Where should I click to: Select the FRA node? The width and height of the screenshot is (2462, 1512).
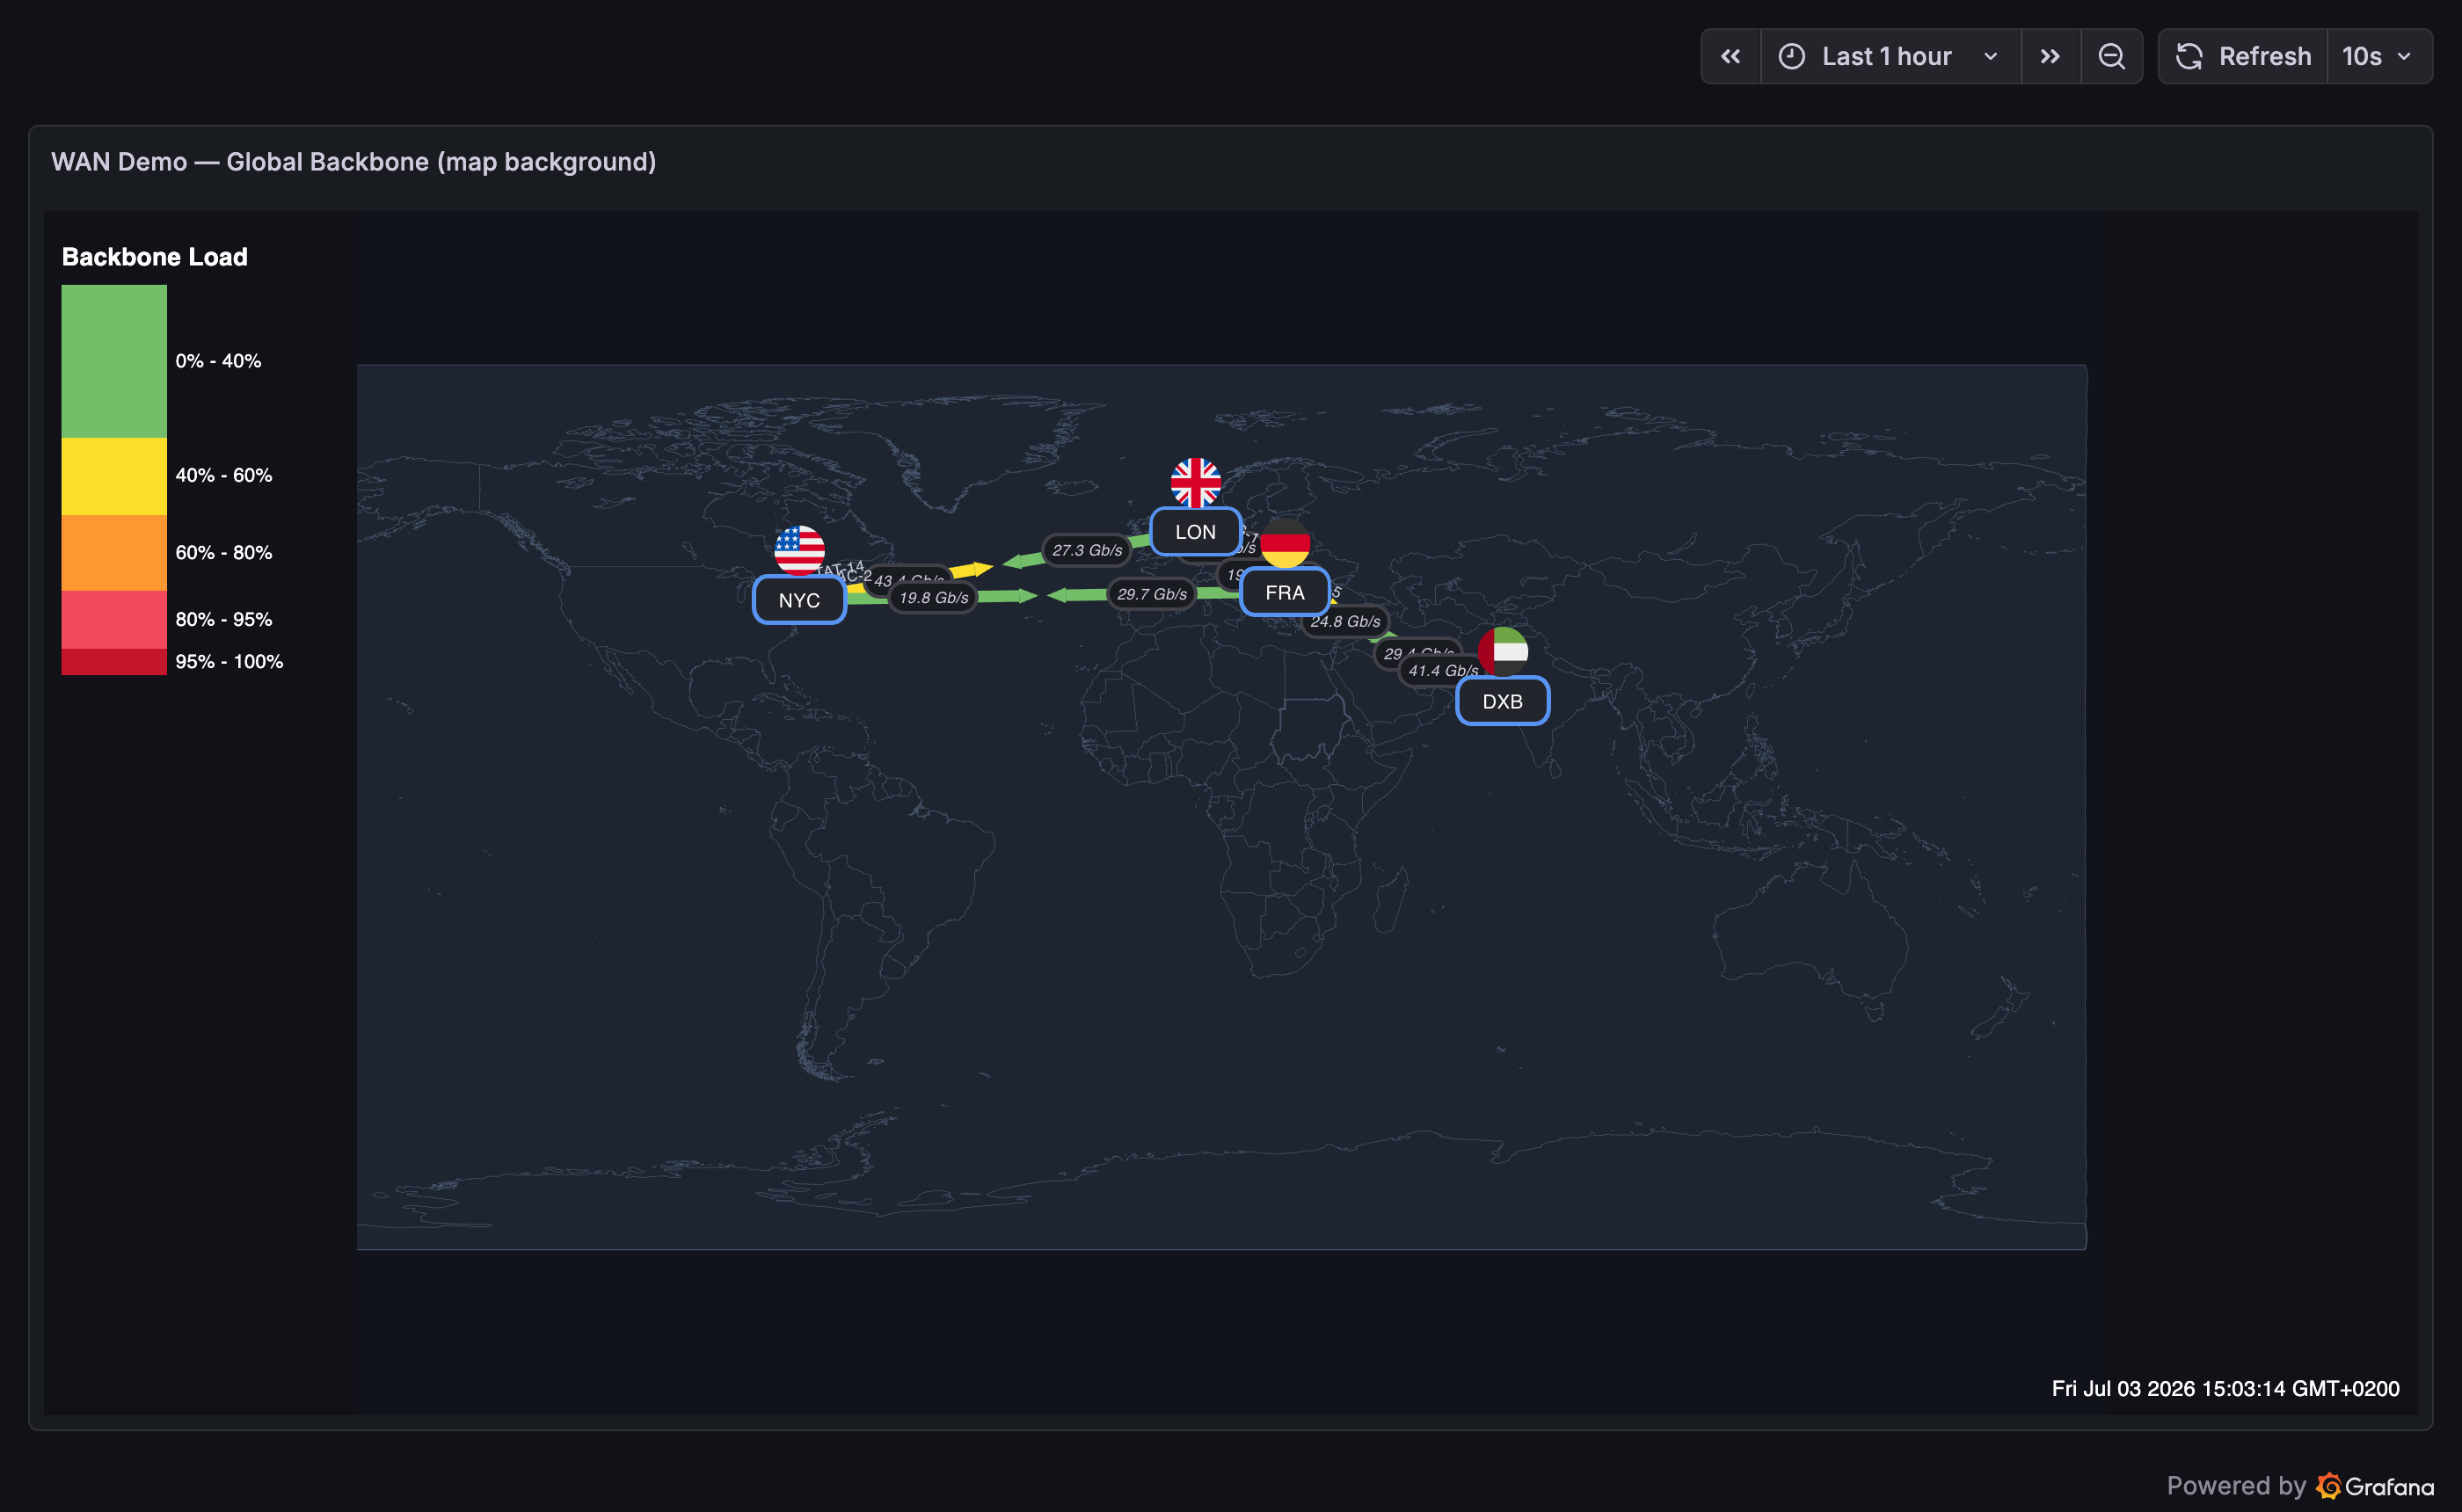1285,592
